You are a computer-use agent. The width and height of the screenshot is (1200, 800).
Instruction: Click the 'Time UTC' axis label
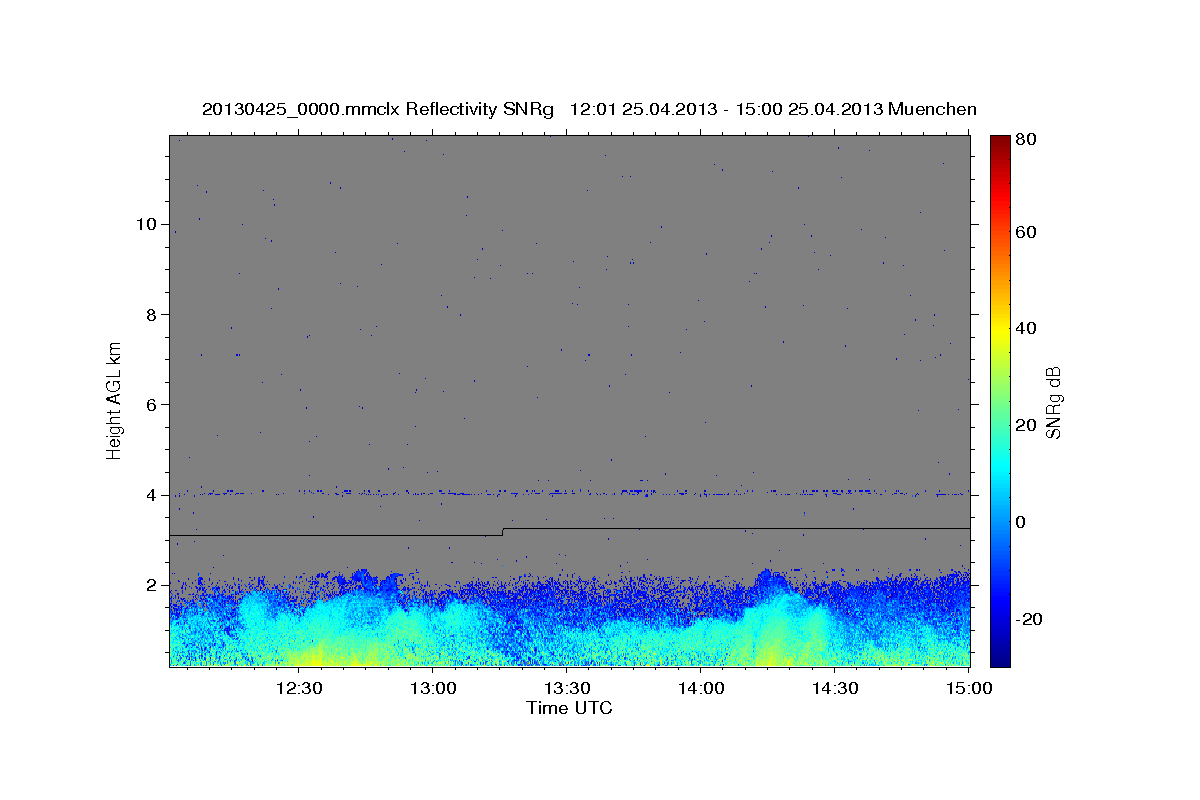[x=569, y=708]
